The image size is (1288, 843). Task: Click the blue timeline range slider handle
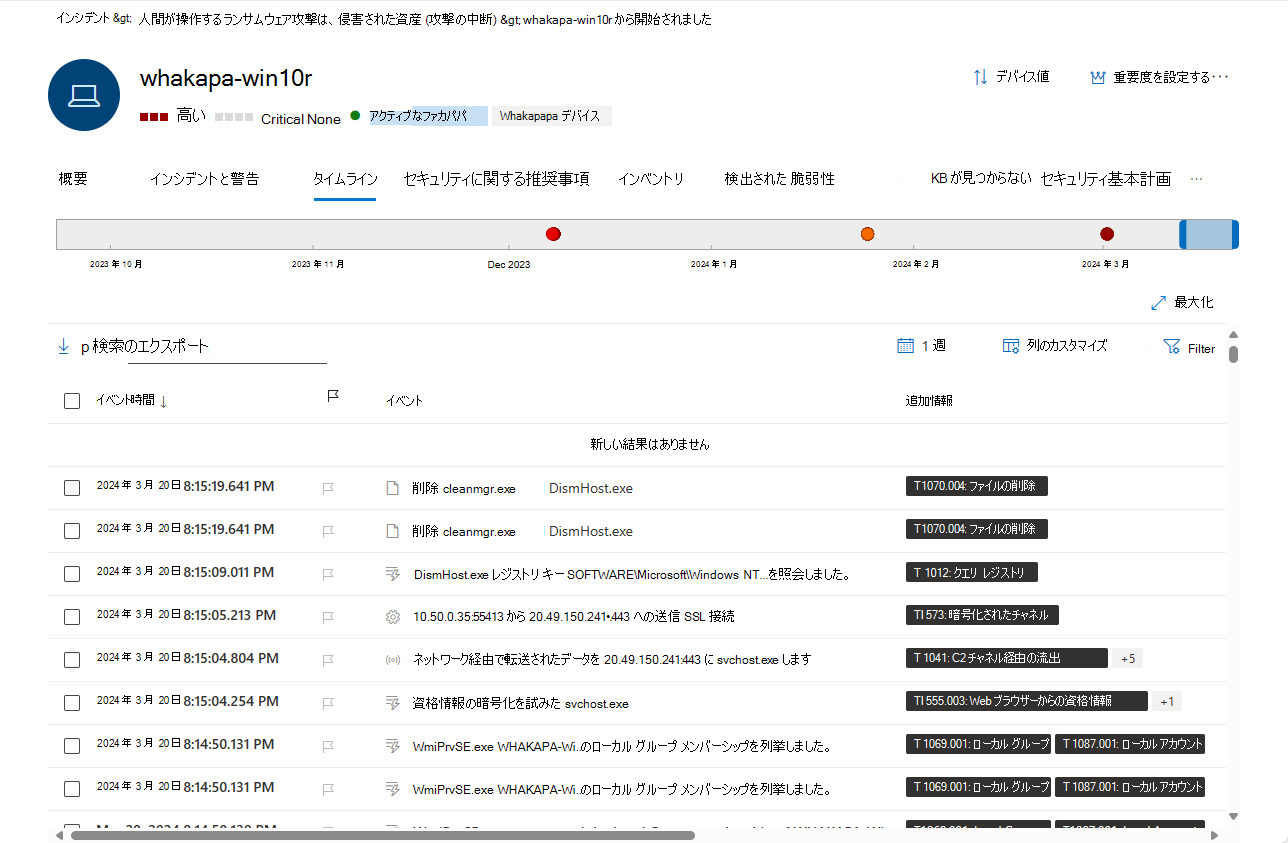pyautogui.click(x=1209, y=234)
